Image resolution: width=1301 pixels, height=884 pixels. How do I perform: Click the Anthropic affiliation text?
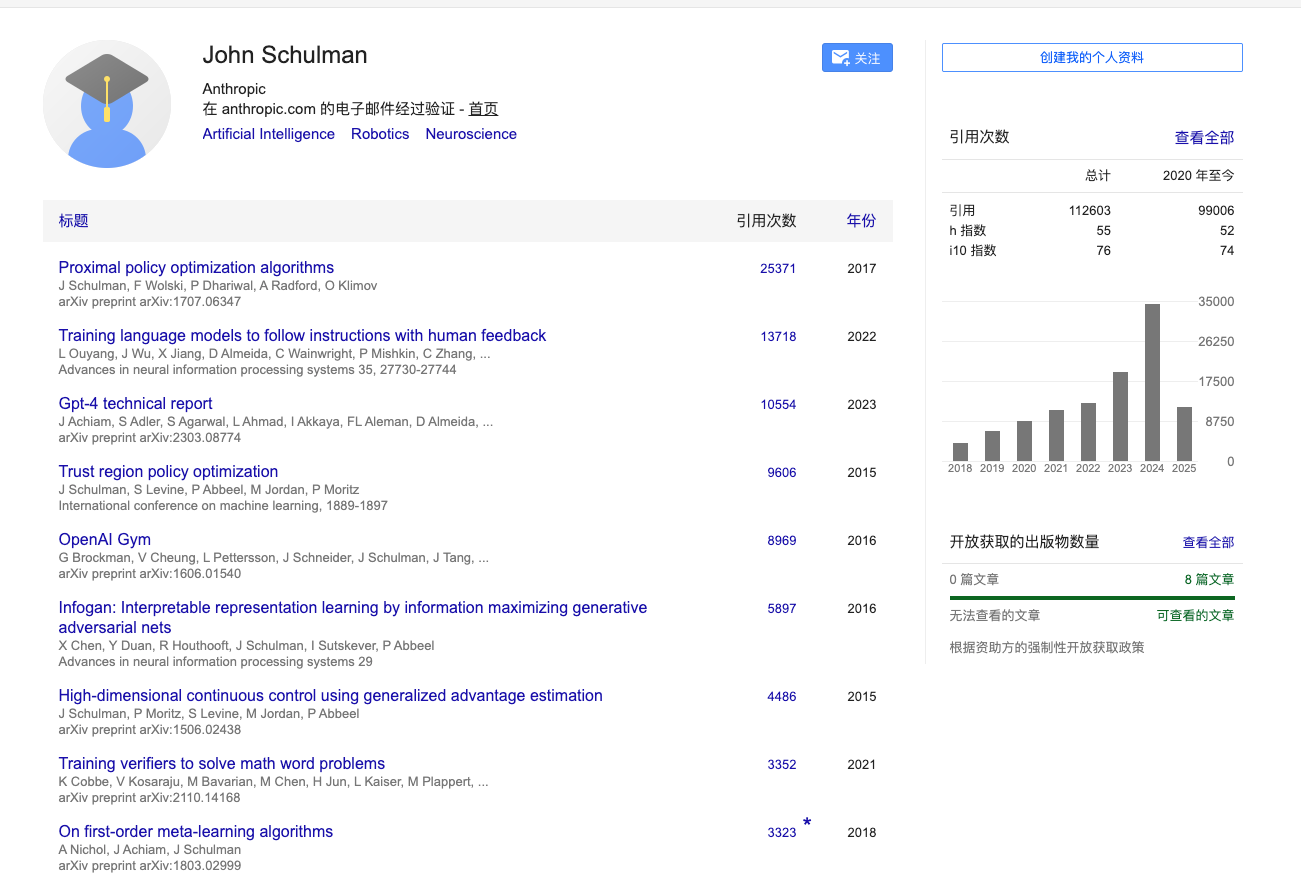[234, 89]
